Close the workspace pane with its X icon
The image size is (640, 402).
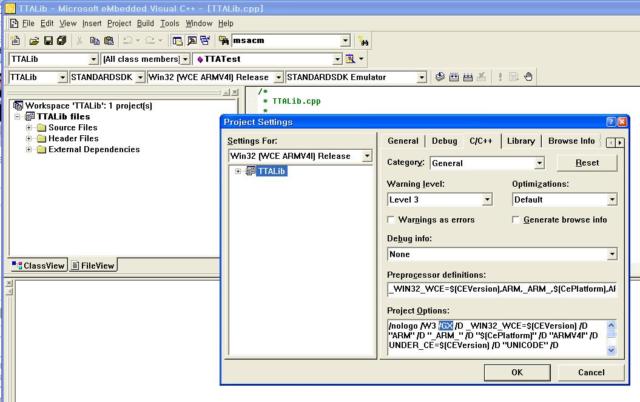[x=235, y=93]
